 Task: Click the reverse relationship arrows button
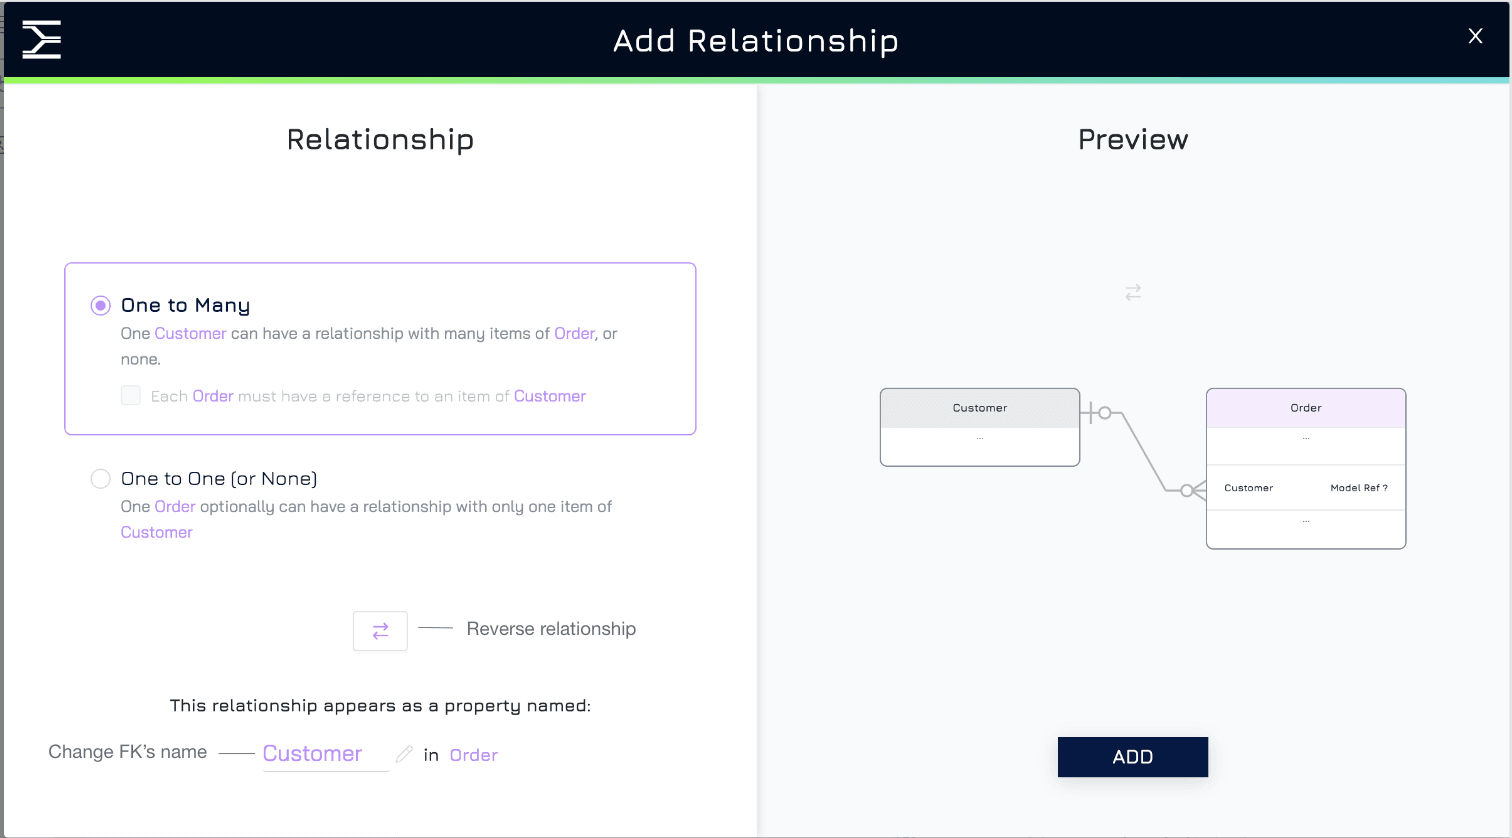(380, 631)
